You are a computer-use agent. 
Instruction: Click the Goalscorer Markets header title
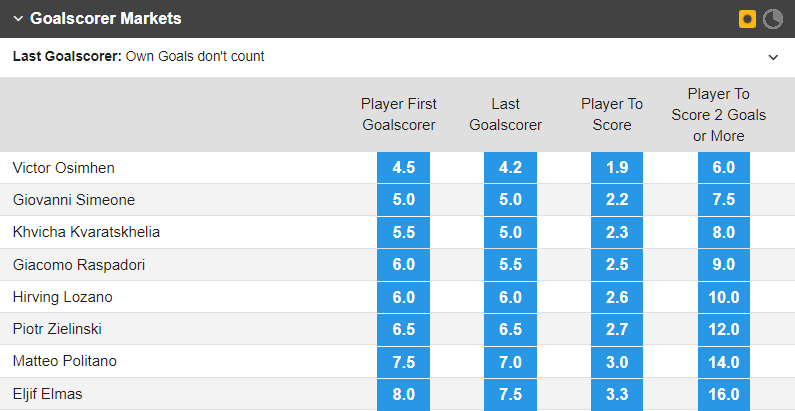click(x=105, y=19)
